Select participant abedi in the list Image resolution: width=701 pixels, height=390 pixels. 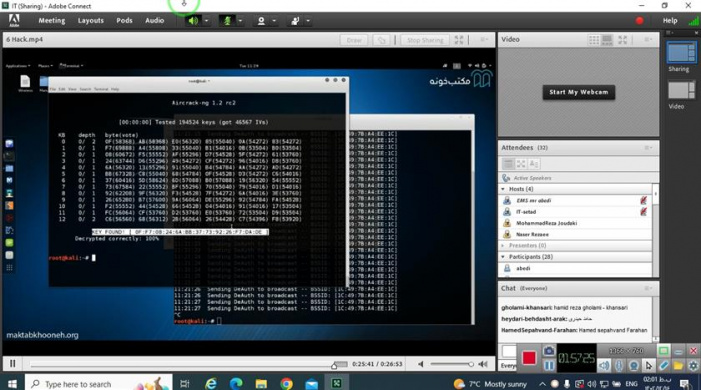(575, 268)
